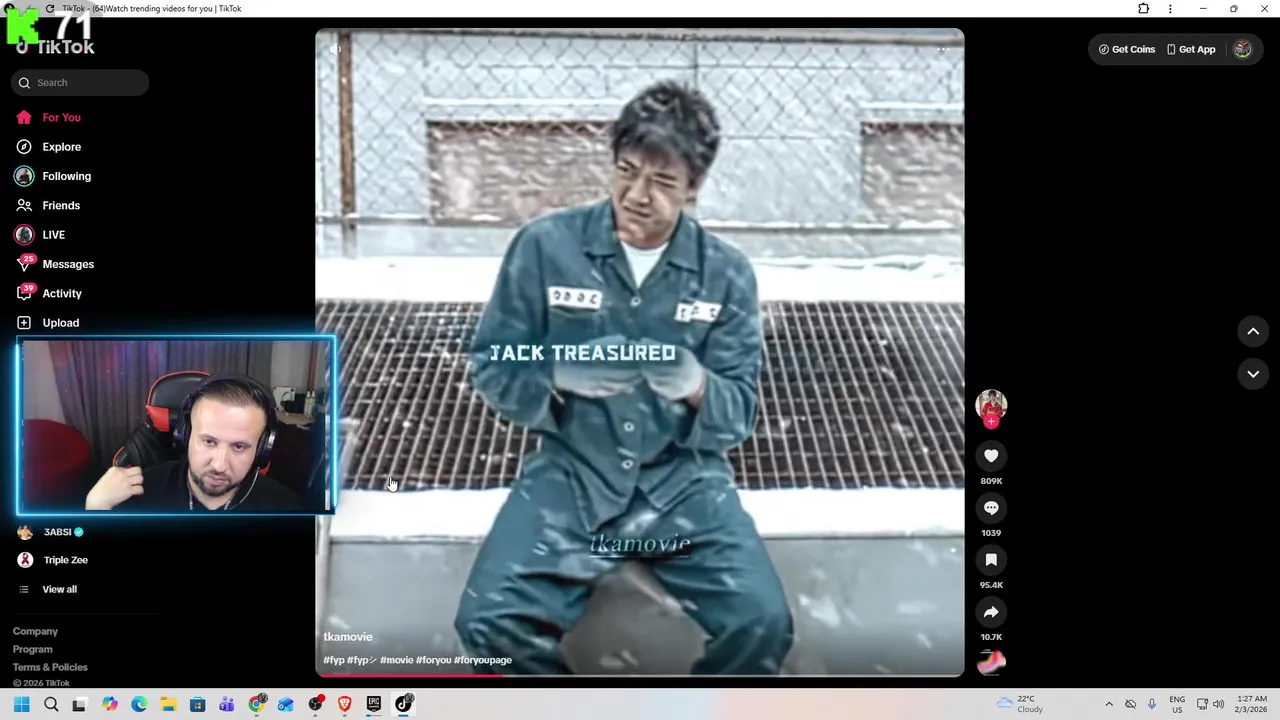Open Task View on taskbar
The image size is (1280, 720).
point(79,704)
